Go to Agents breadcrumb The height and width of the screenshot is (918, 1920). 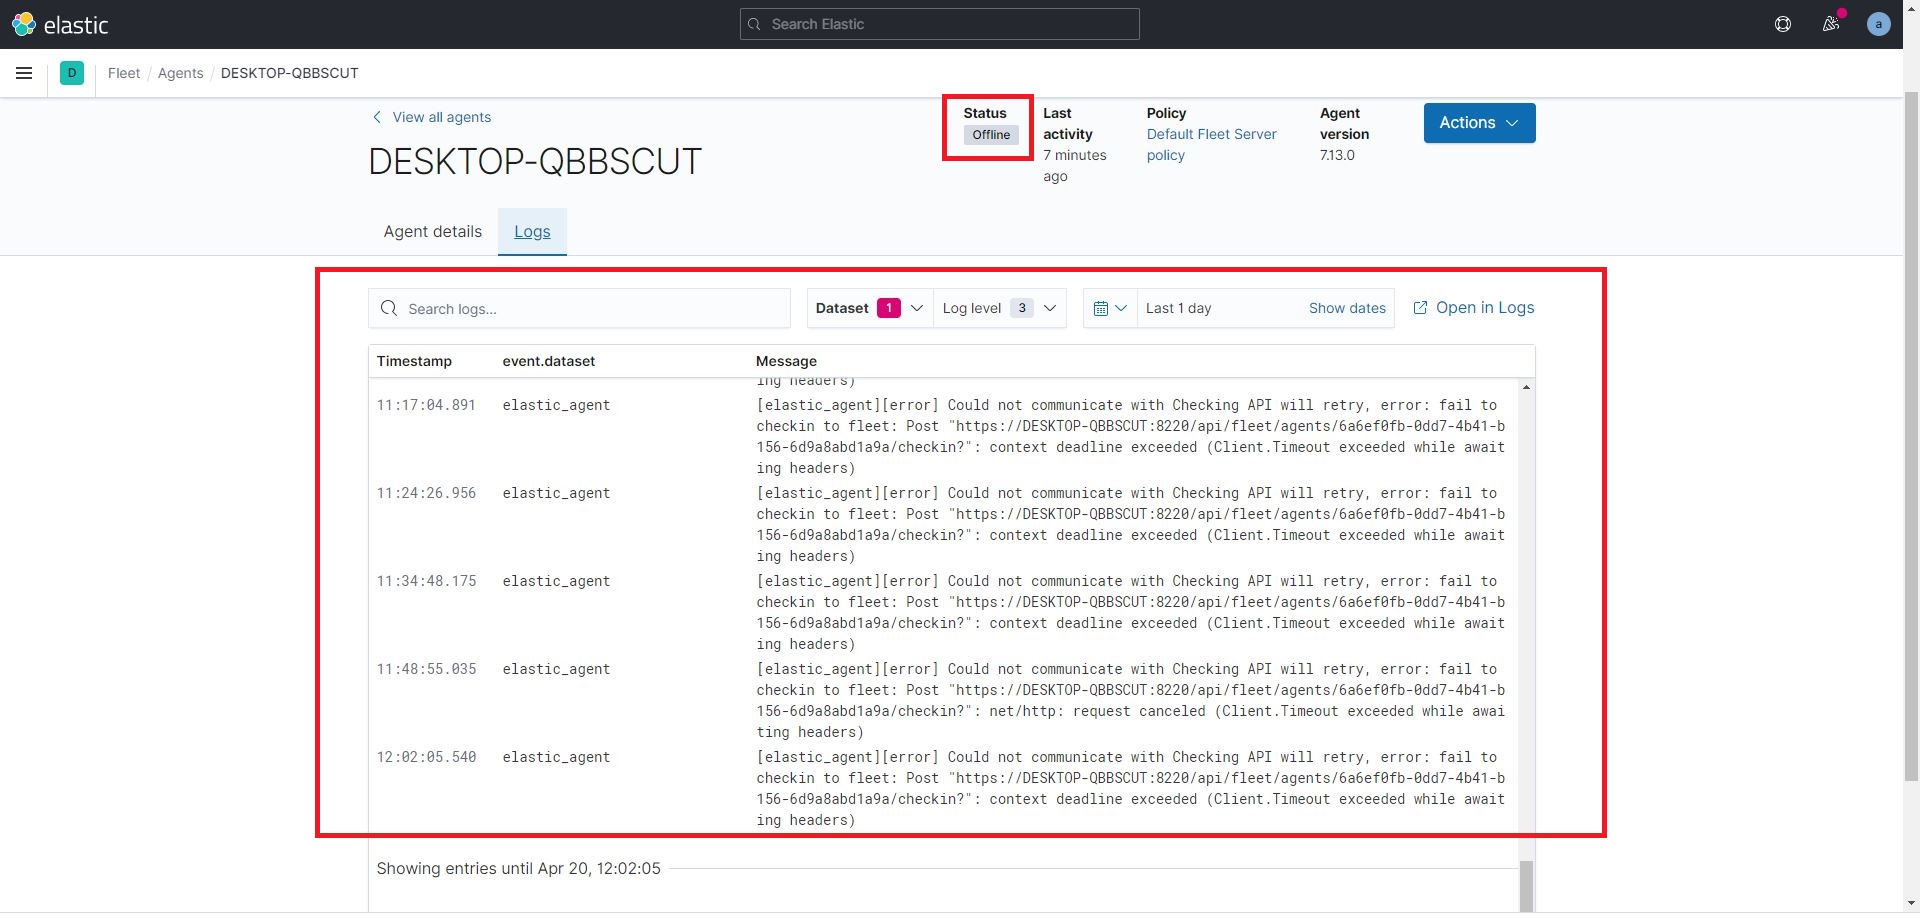[x=180, y=73]
